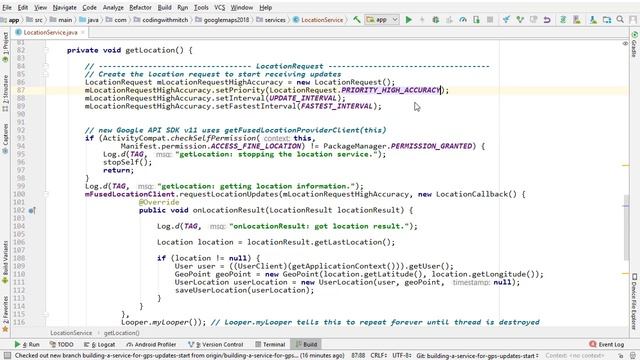
Task: Click the Apply Changes lightning icon
Action: pyautogui.click(x=422, y=19)
